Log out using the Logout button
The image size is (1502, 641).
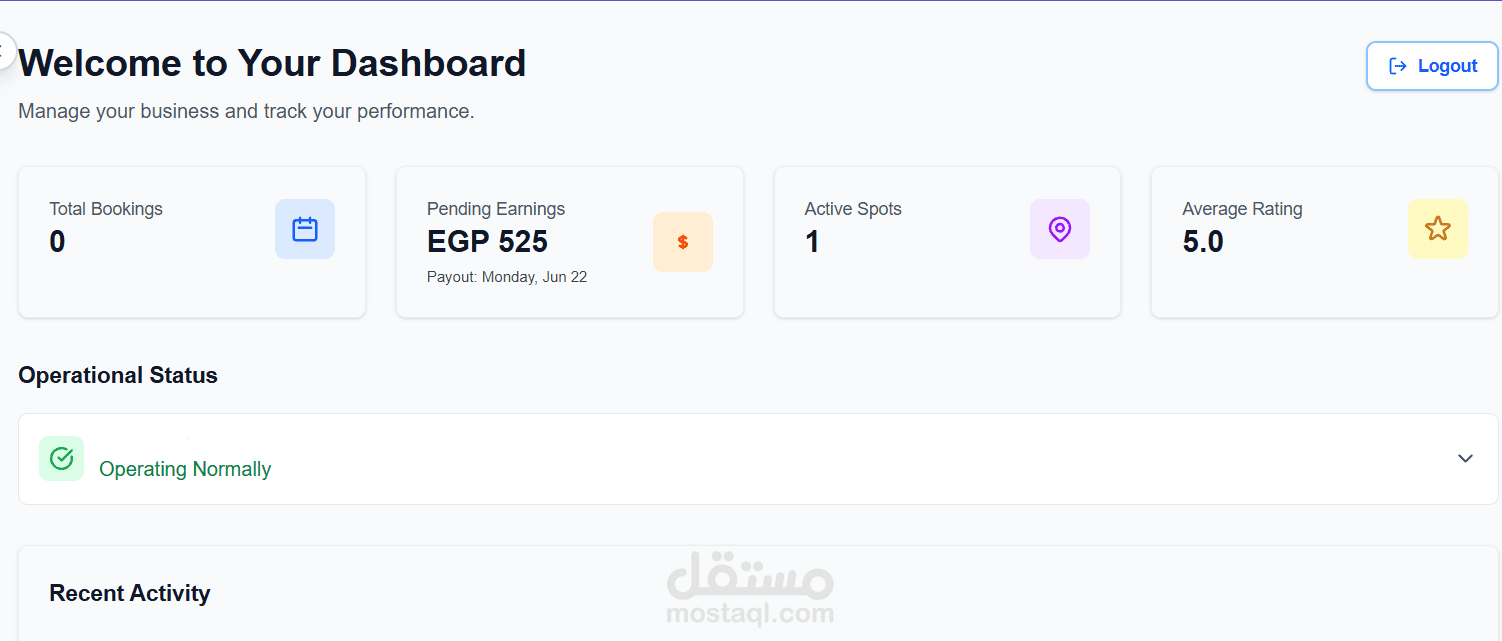1432,66
